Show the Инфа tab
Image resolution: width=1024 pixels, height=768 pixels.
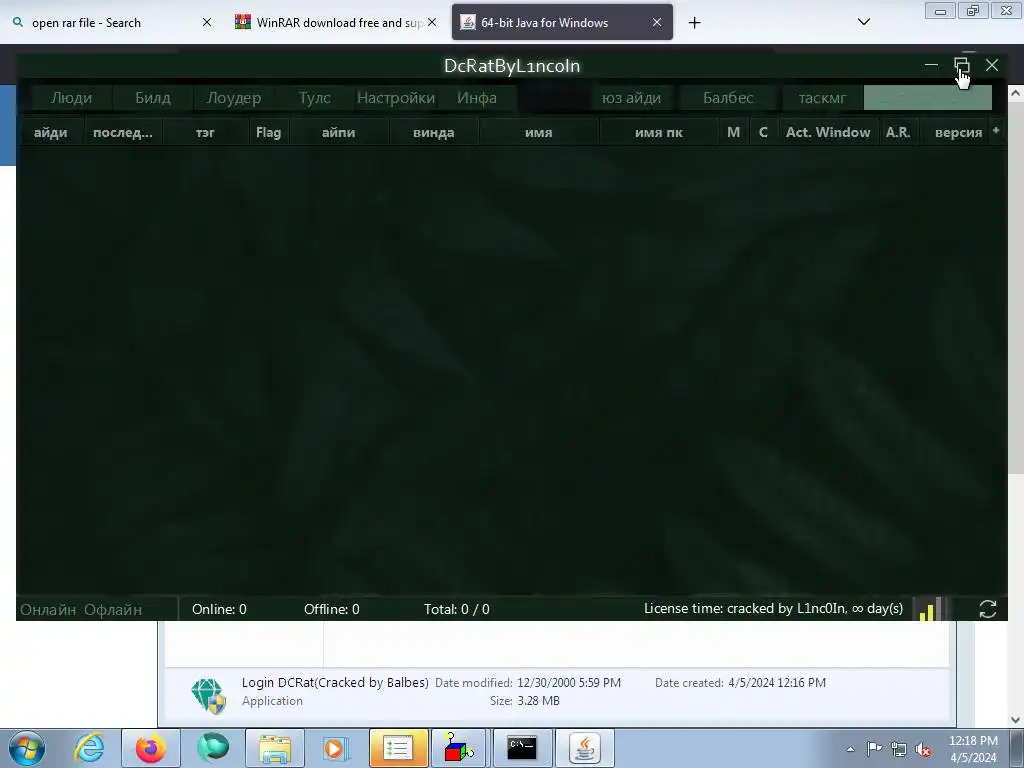pos(477,98)
